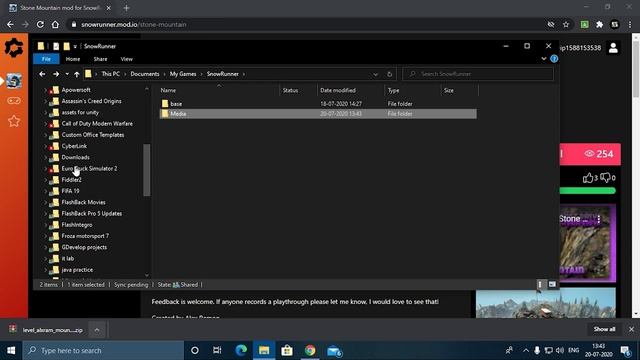The width and height of the screenshot is (640, 360).
Task: Open address bar history dropdown
Action: pyautogui.click(x=376, y=74)
